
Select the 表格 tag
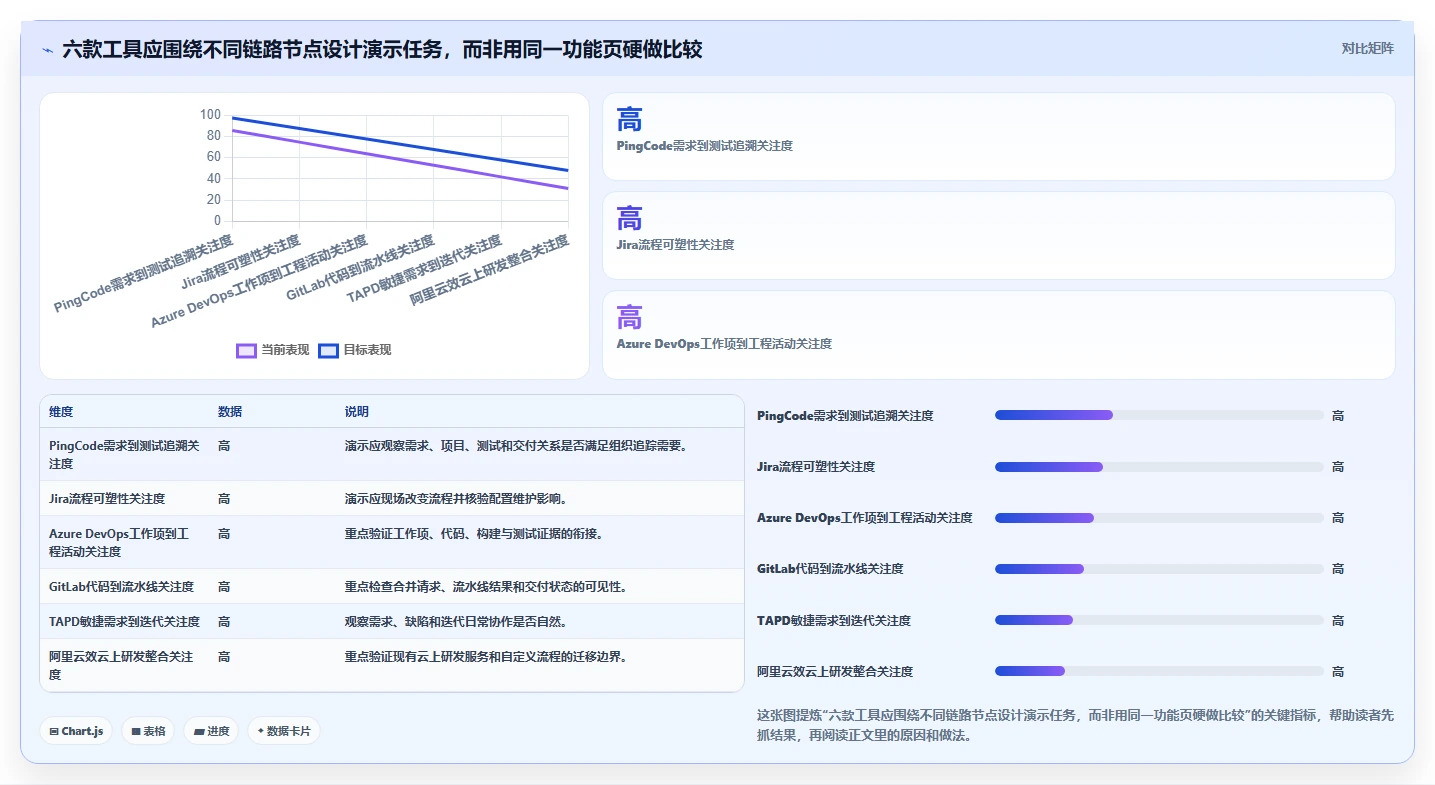click(x=148, y=731)
